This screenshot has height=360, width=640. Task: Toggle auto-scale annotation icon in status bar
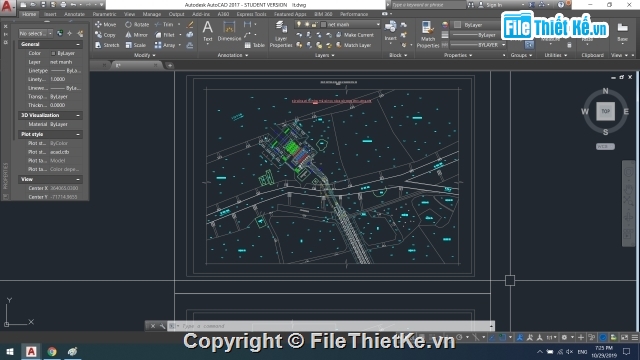[529, 338]
